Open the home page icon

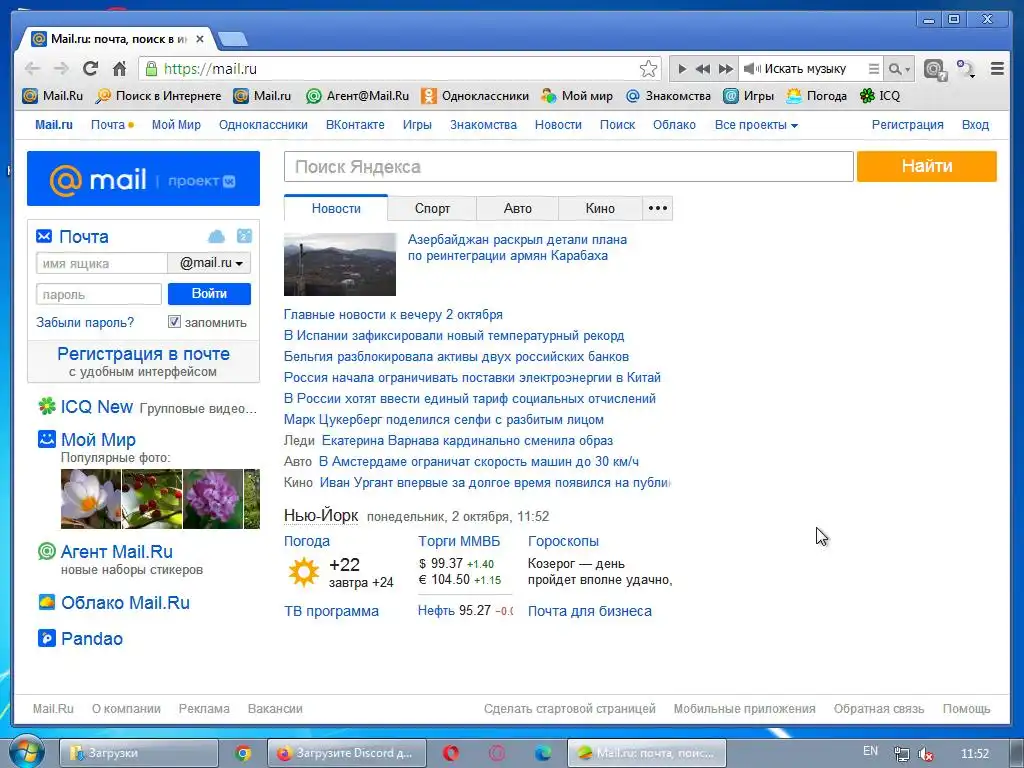pyautogui.click(x=119, y=69)
